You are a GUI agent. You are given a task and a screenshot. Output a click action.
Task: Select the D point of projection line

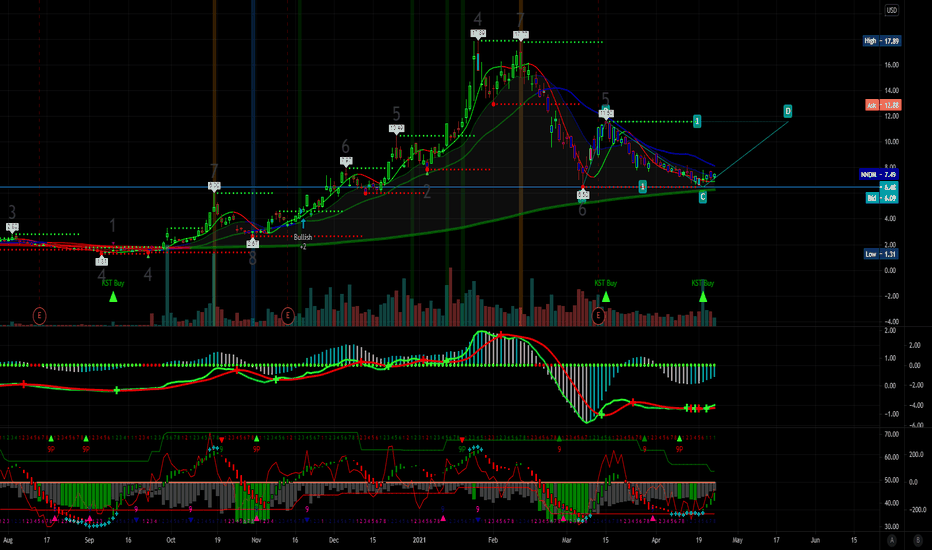click(788, 111)
